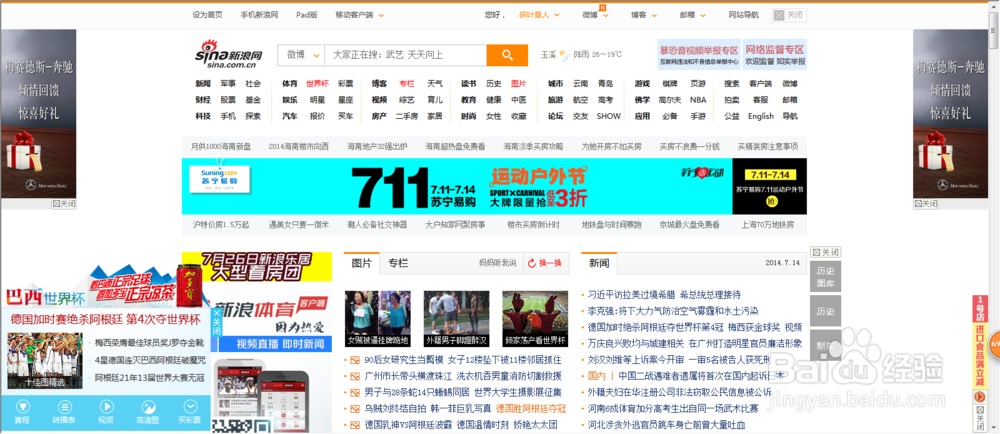Click the page scrollbar up arrow

click(x=994, y=8)
